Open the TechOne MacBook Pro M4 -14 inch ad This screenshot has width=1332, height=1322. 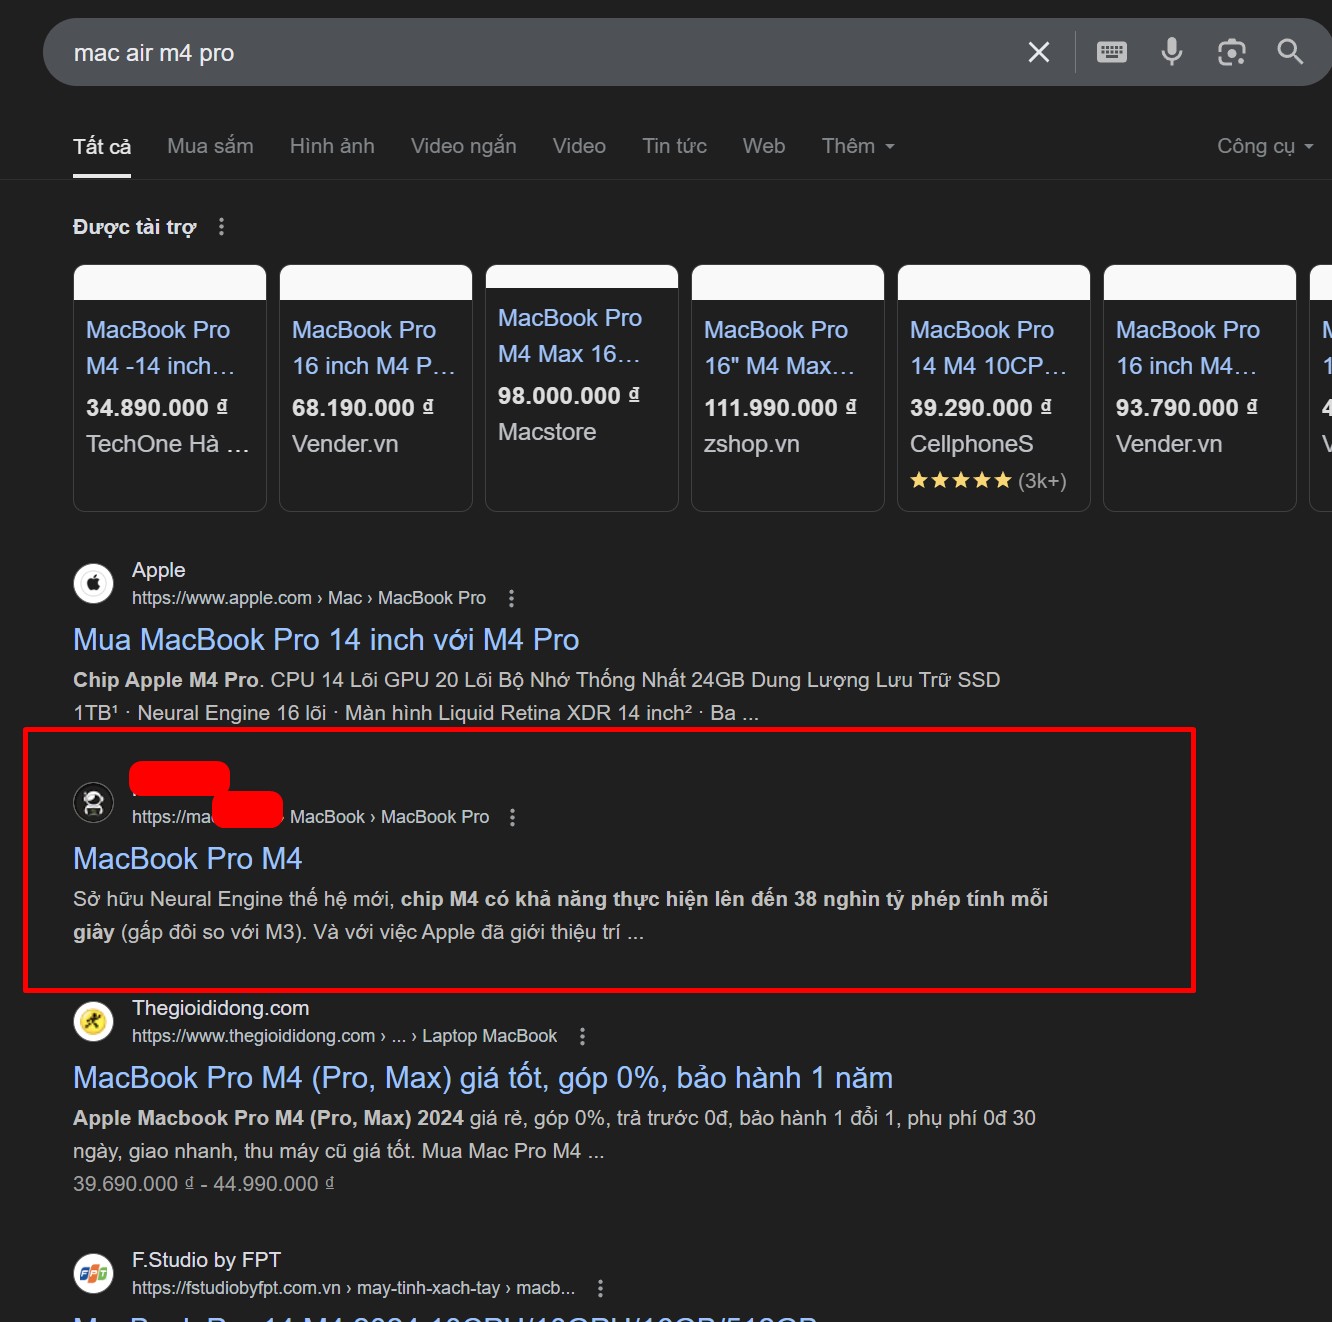click(170, 388)
